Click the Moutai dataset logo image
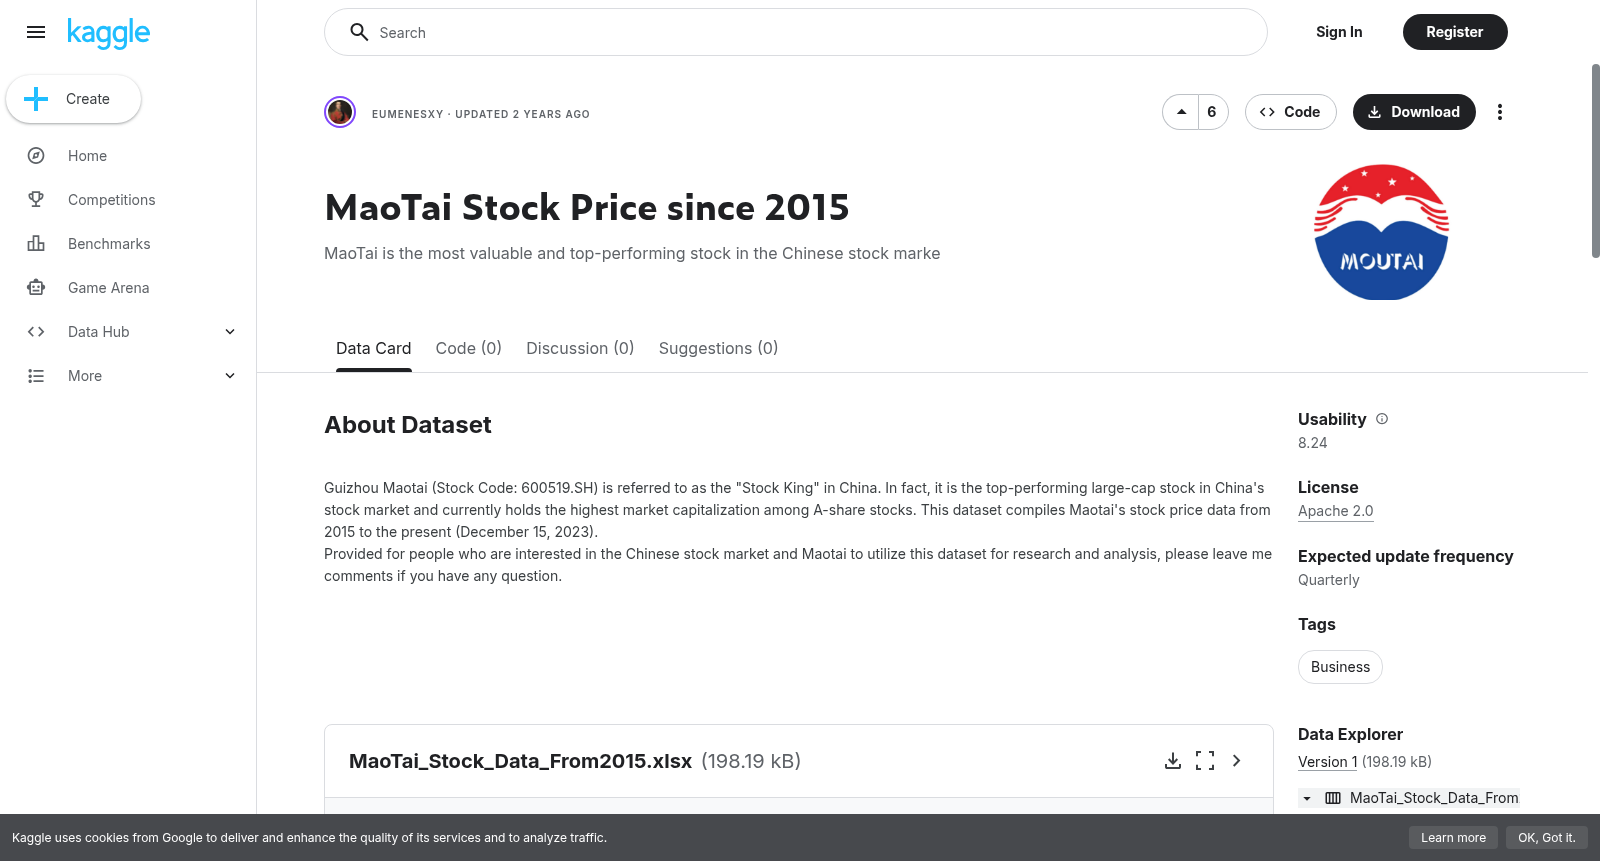1600x861 pixels. tap(1381, 232)
